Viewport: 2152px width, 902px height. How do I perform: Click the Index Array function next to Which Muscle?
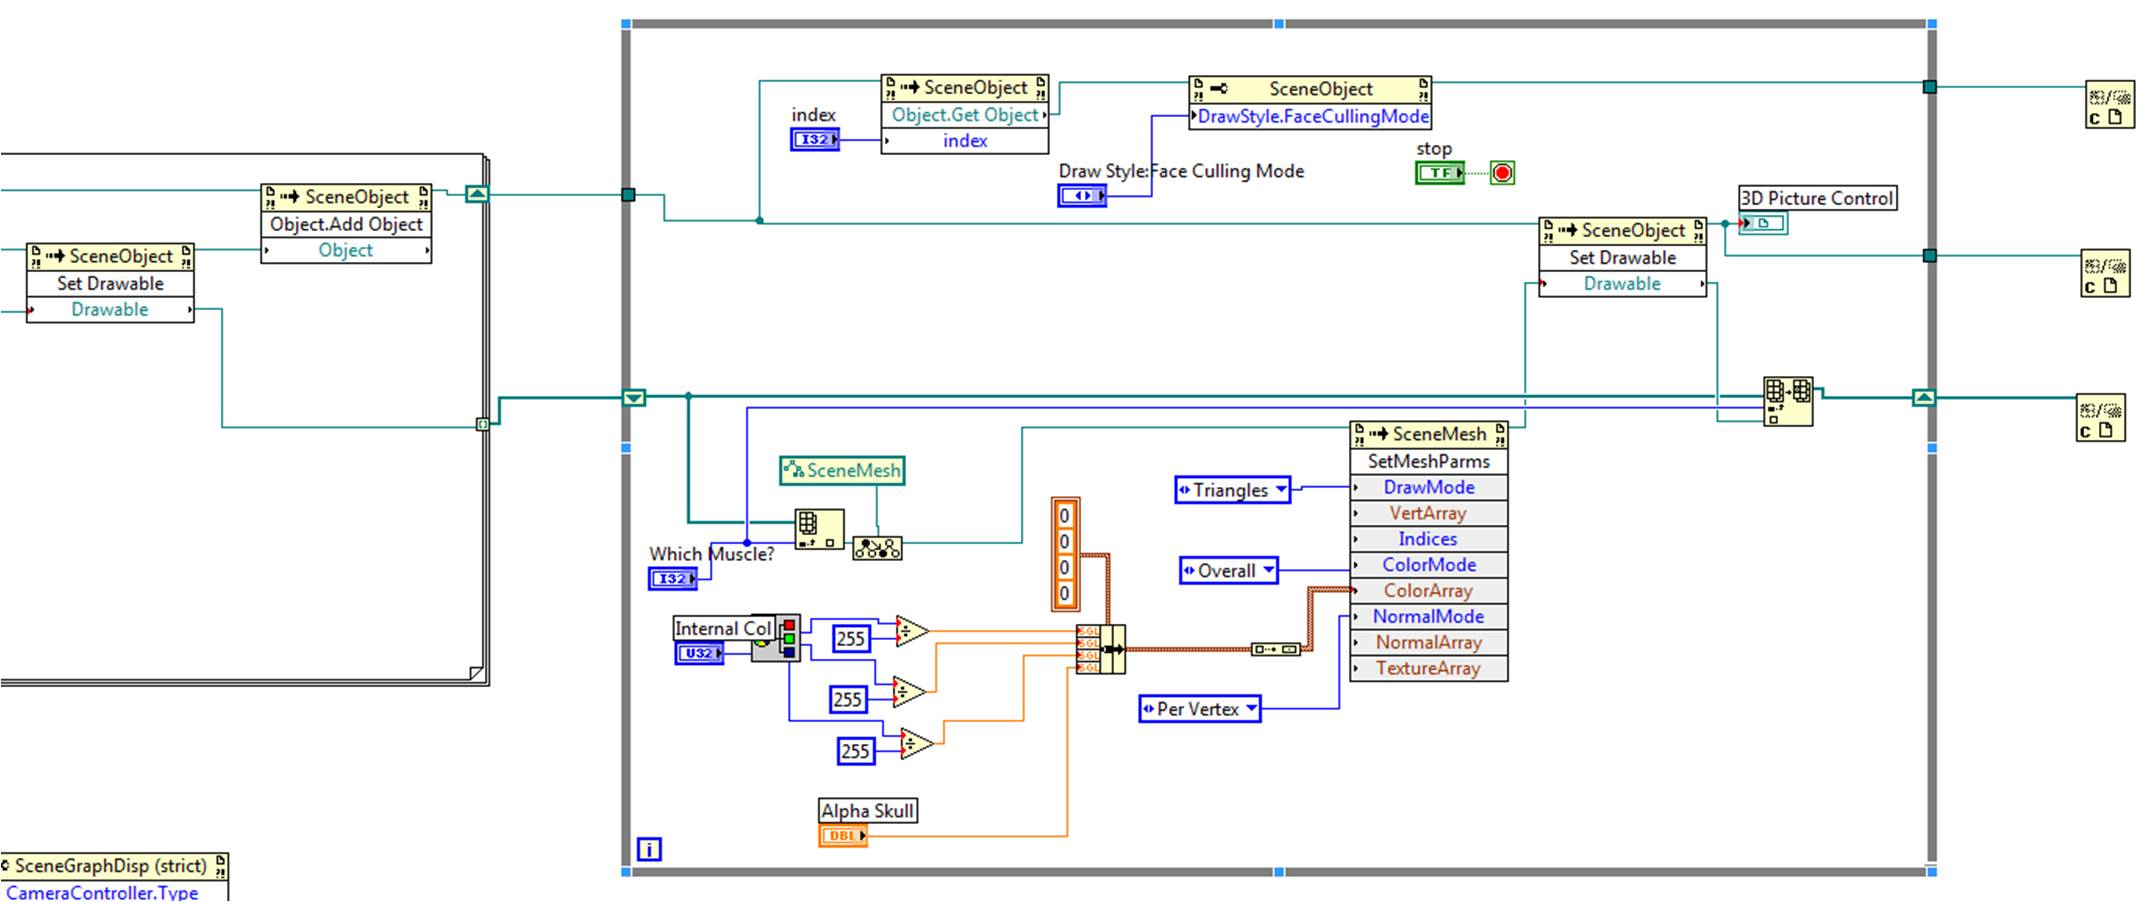tap(819, 529)
